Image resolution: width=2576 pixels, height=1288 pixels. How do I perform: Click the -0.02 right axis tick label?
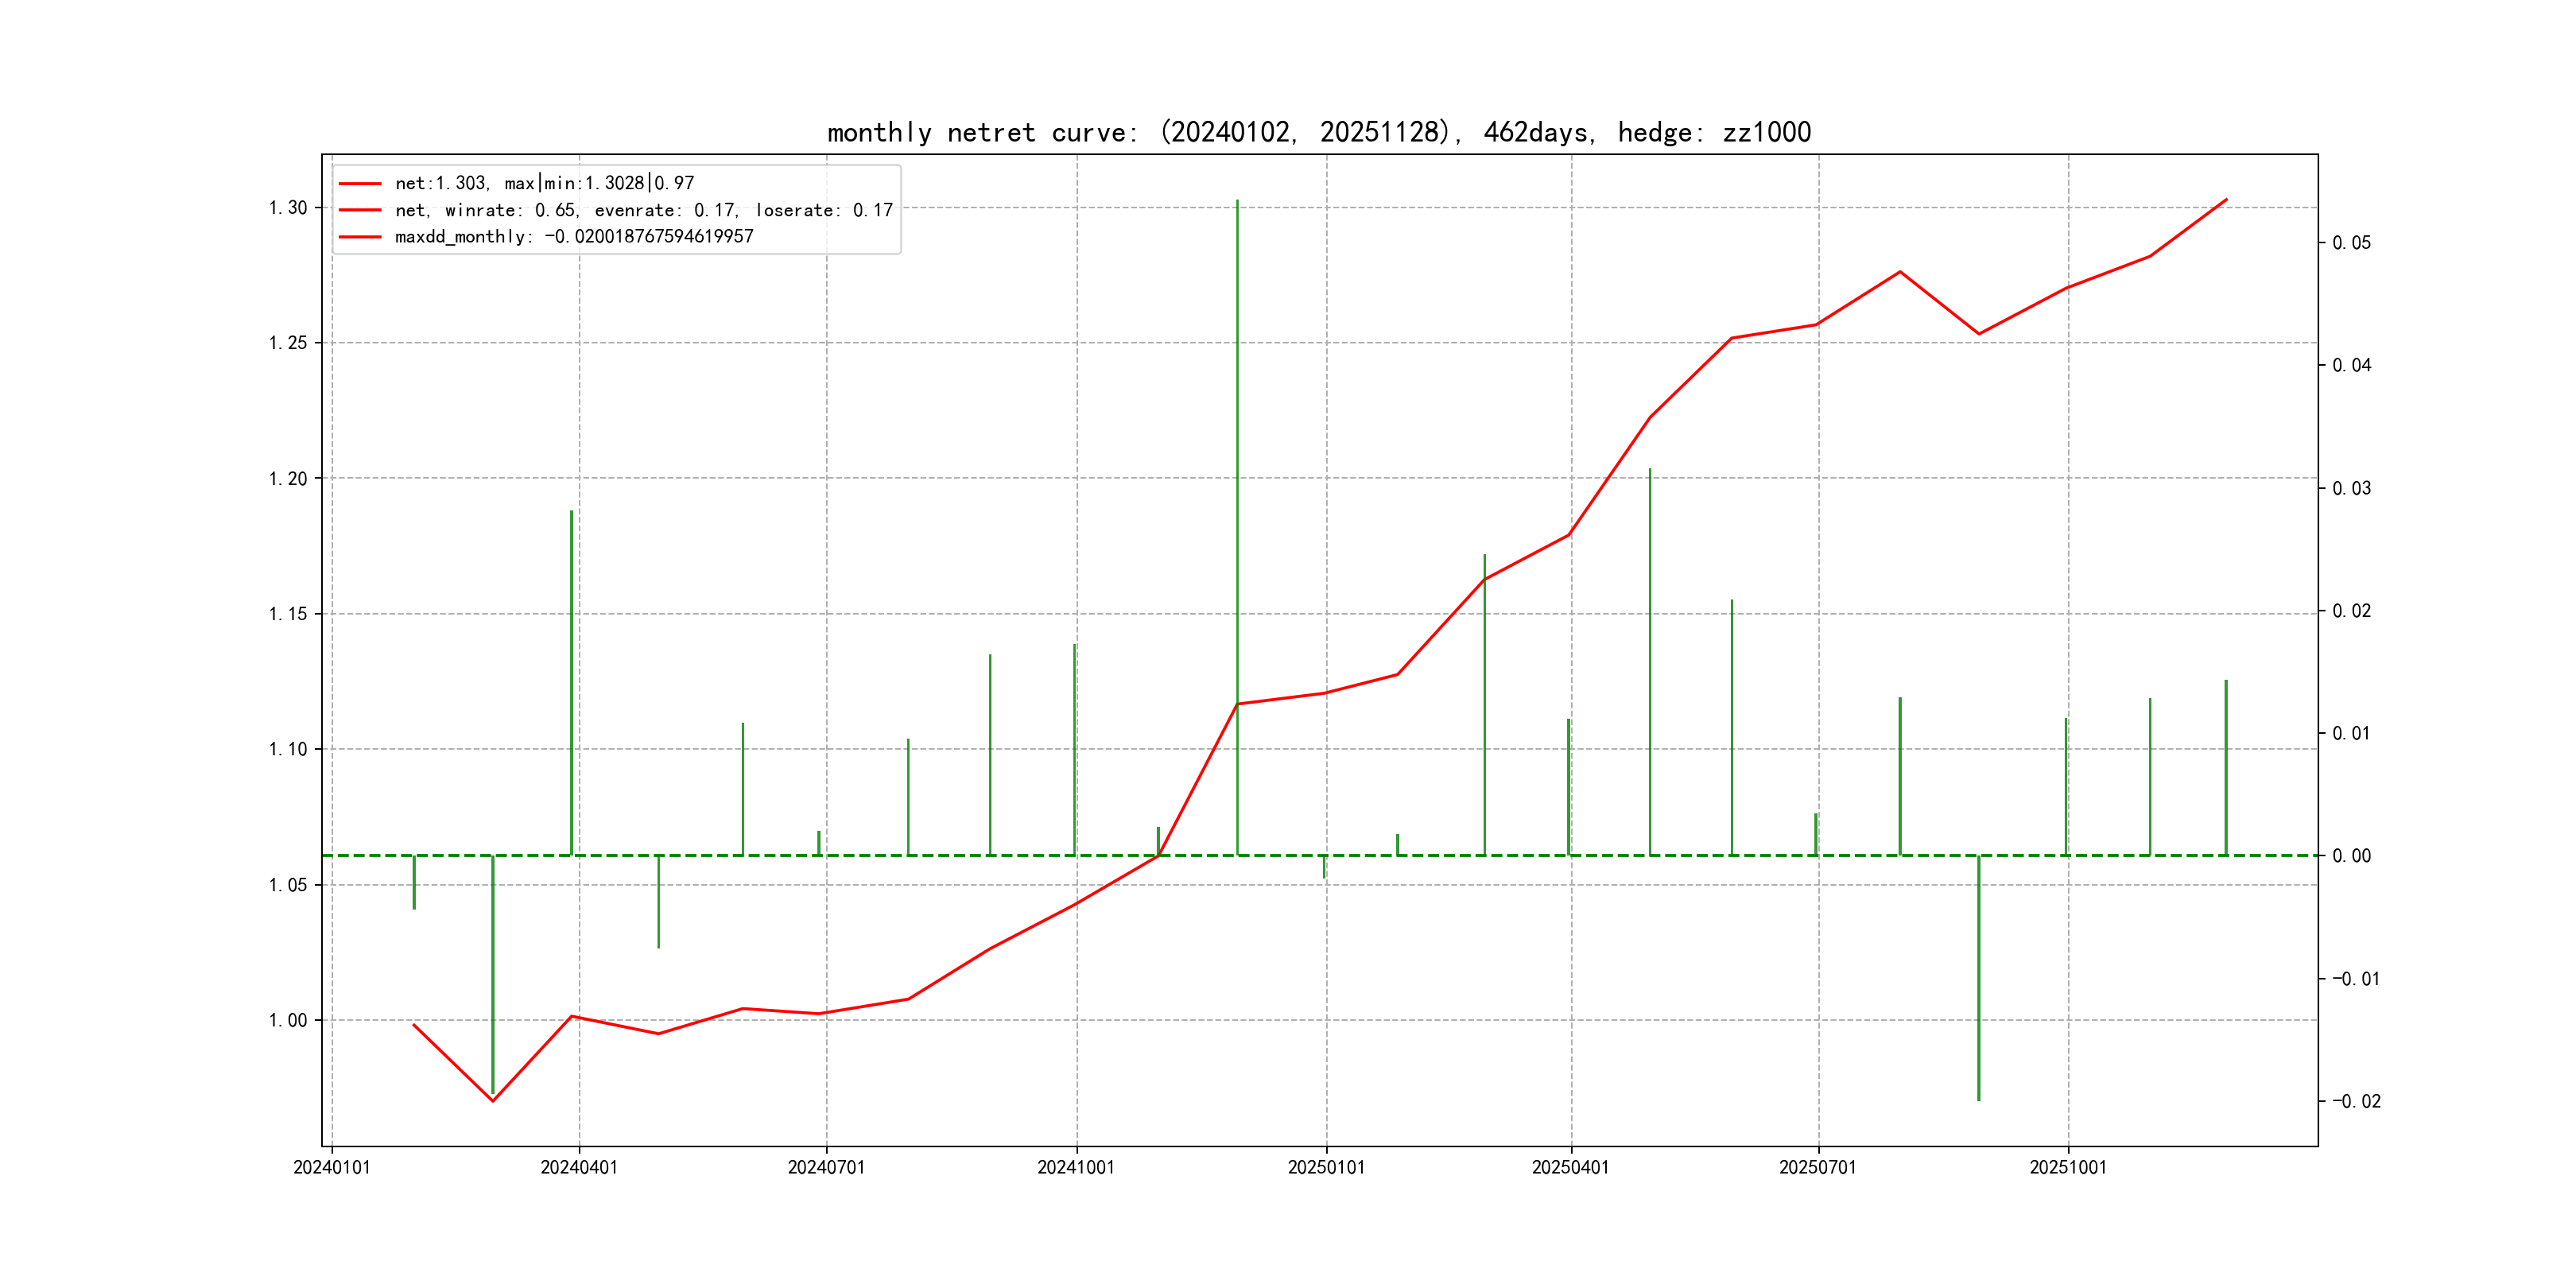(2356, 1101)
